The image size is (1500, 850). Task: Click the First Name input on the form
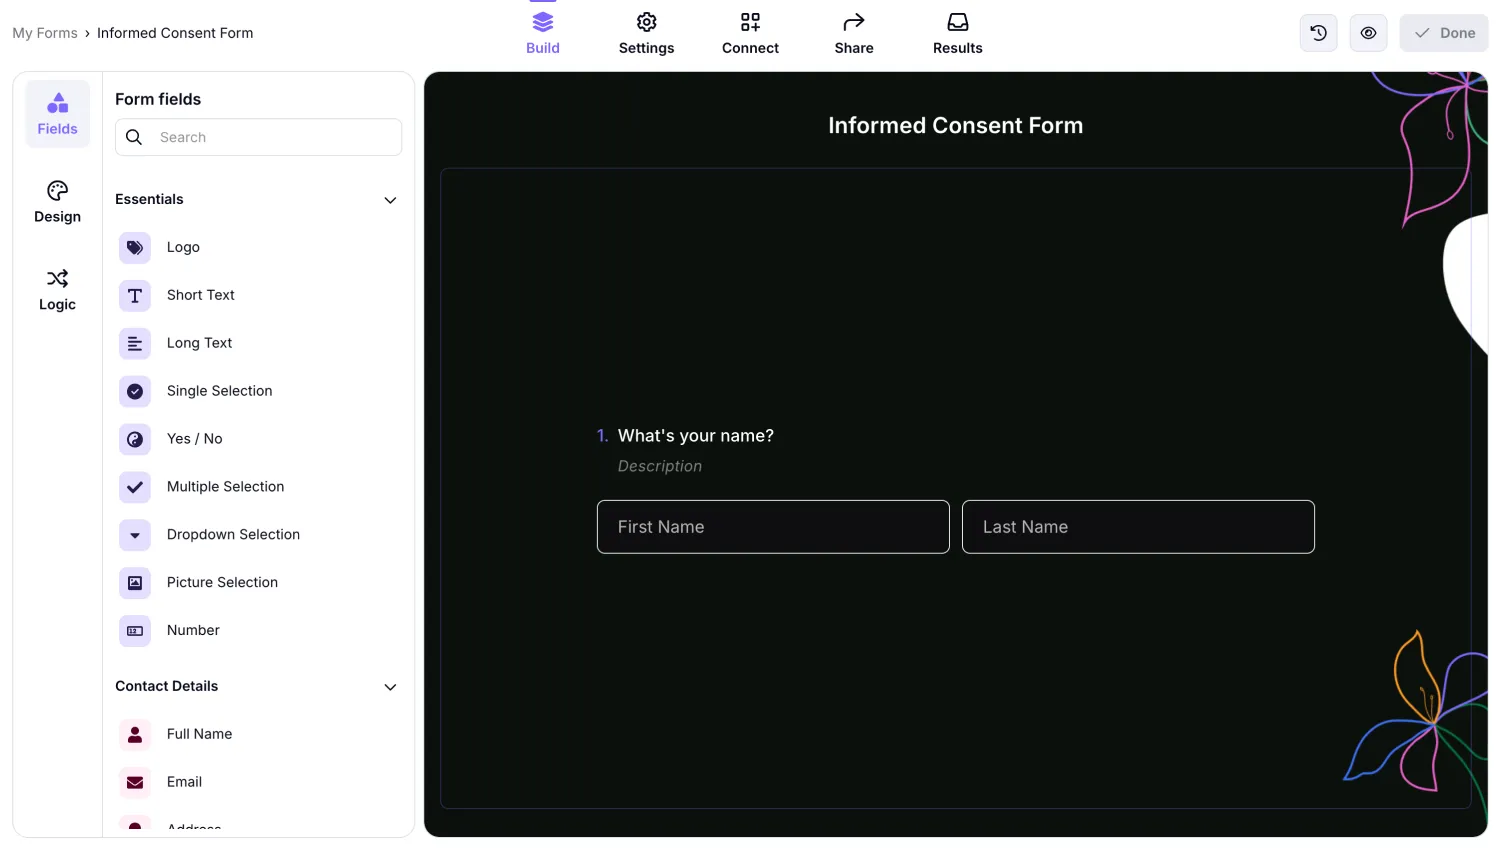pos(772,526)
